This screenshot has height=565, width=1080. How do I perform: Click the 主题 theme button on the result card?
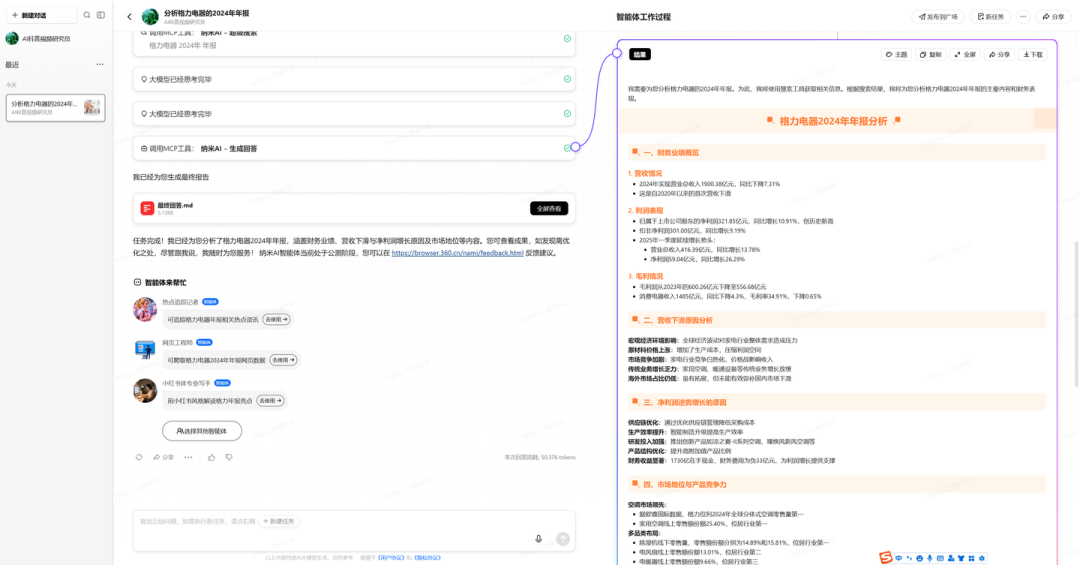[x=897, y=54]
